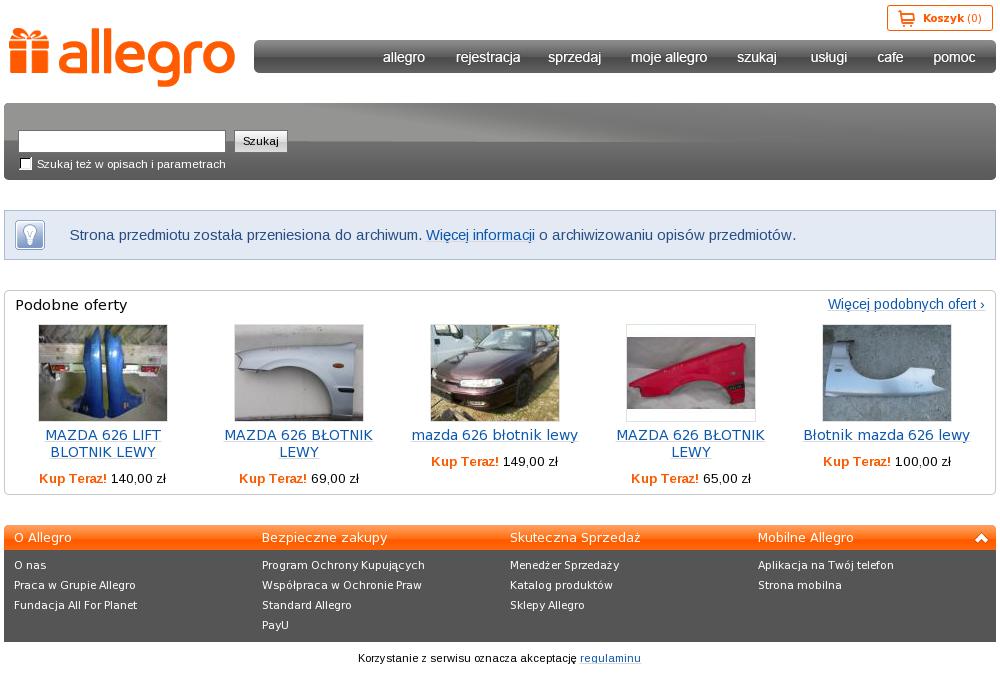This screenshot has width=1000, height=678.
Task: Open the usługi menu item
Action: pyautogui.click(x=828, y=57)
